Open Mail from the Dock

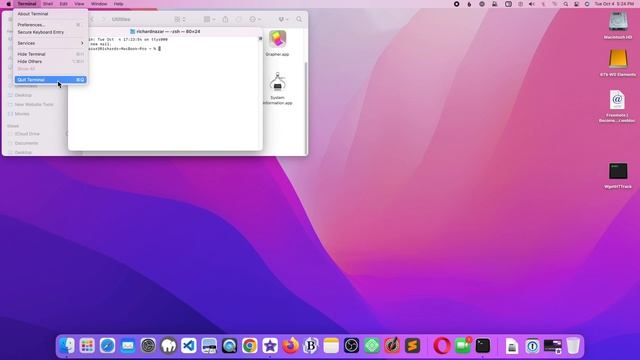128,346
